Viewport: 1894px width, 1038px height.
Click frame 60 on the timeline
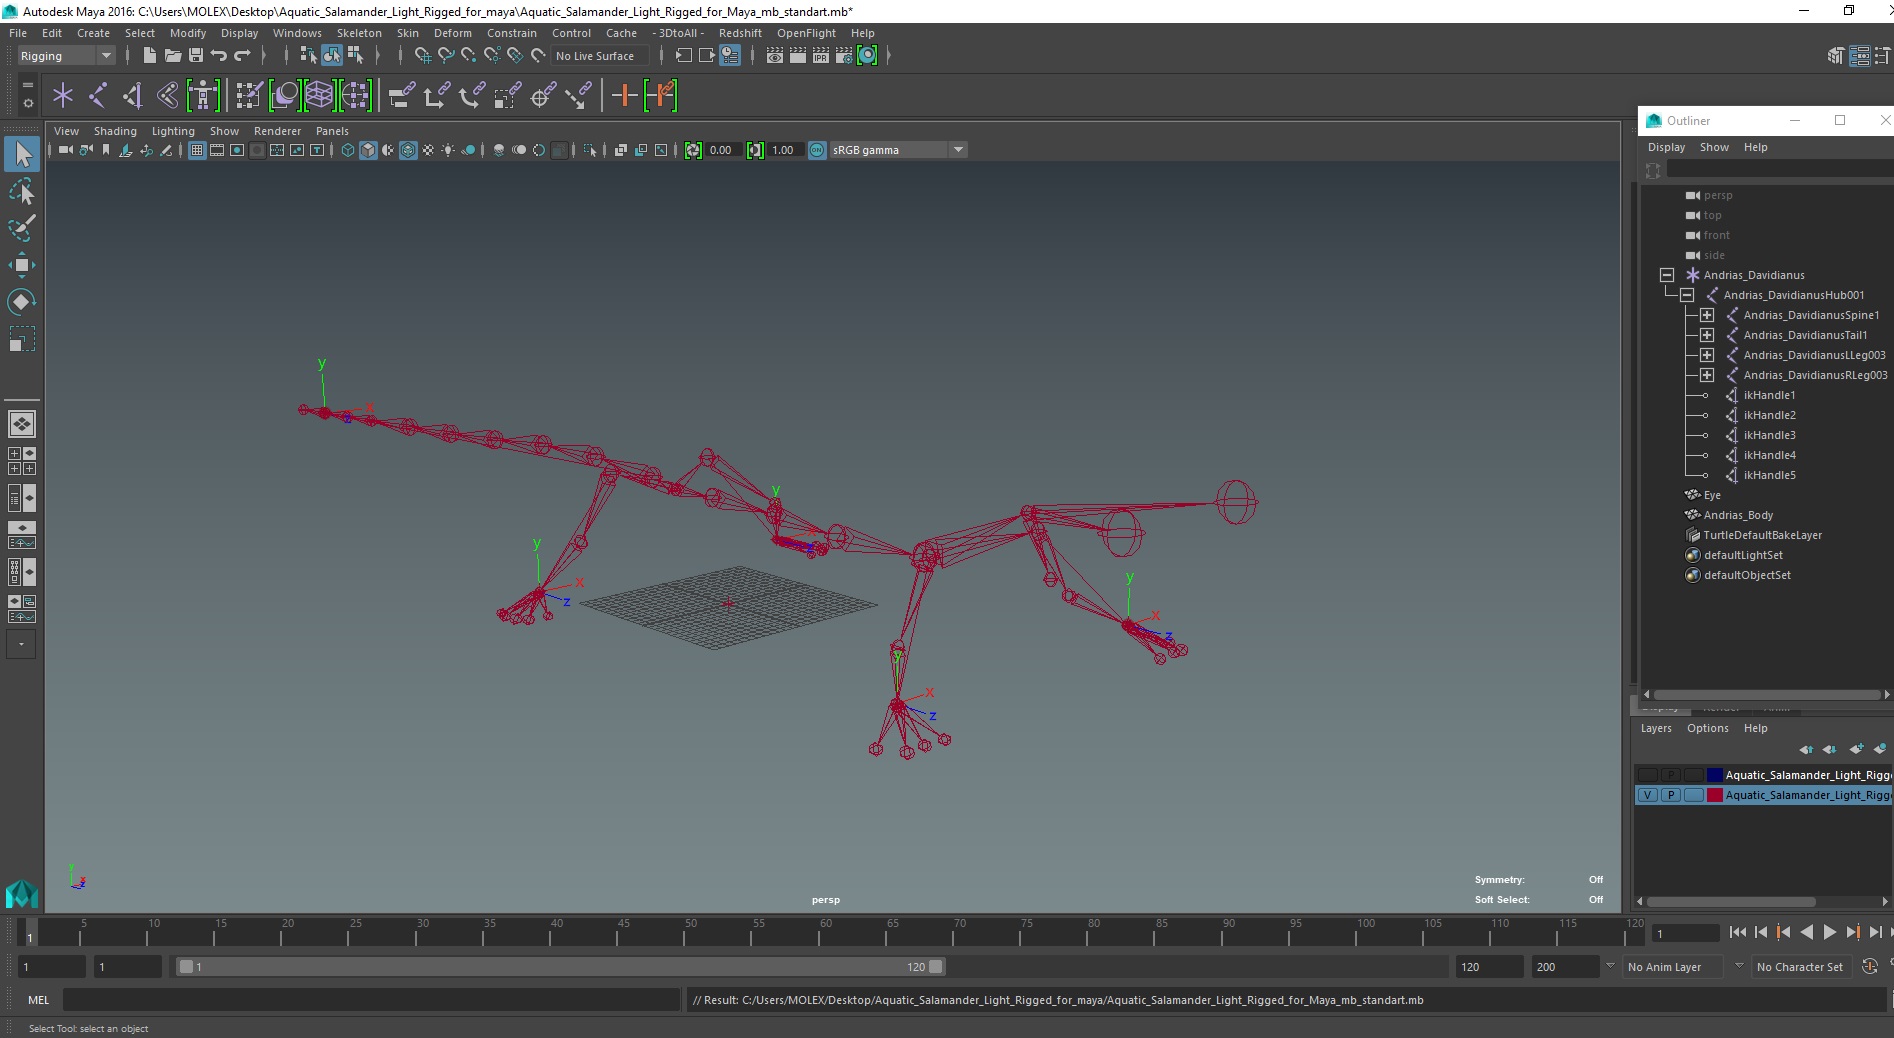pos(826,933)
